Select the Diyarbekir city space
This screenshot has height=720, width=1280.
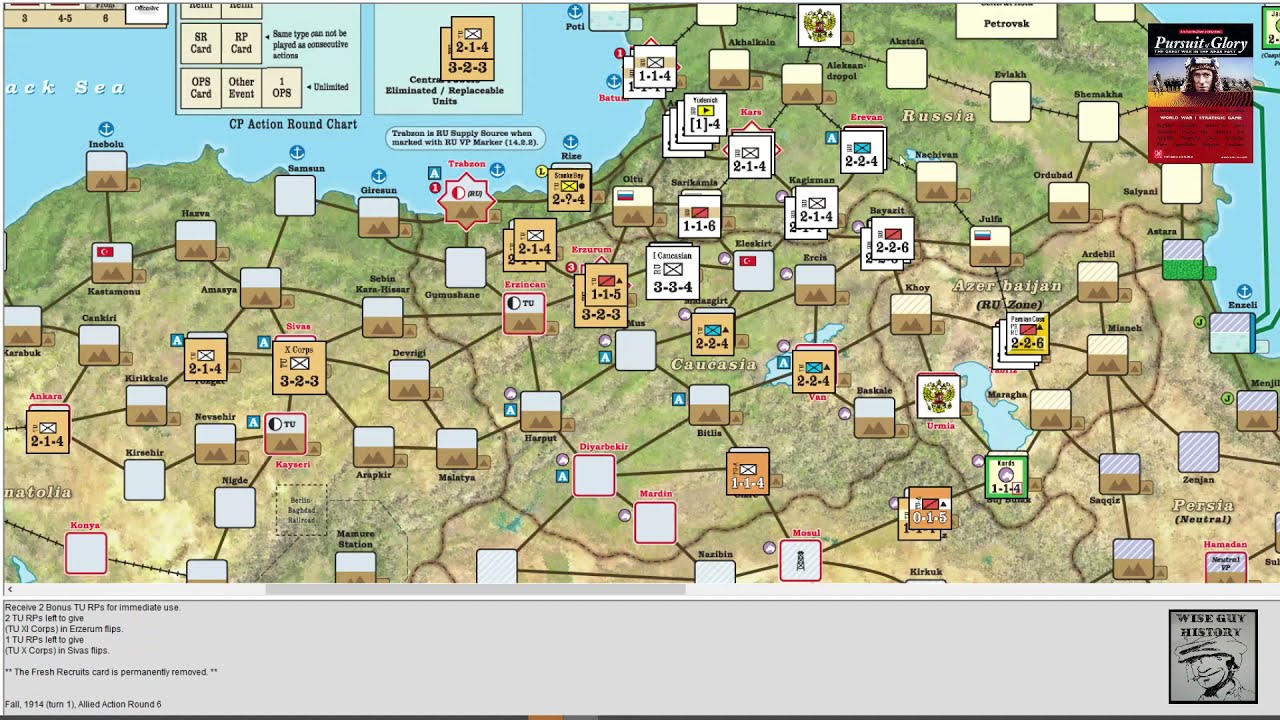tap(594, 475)
